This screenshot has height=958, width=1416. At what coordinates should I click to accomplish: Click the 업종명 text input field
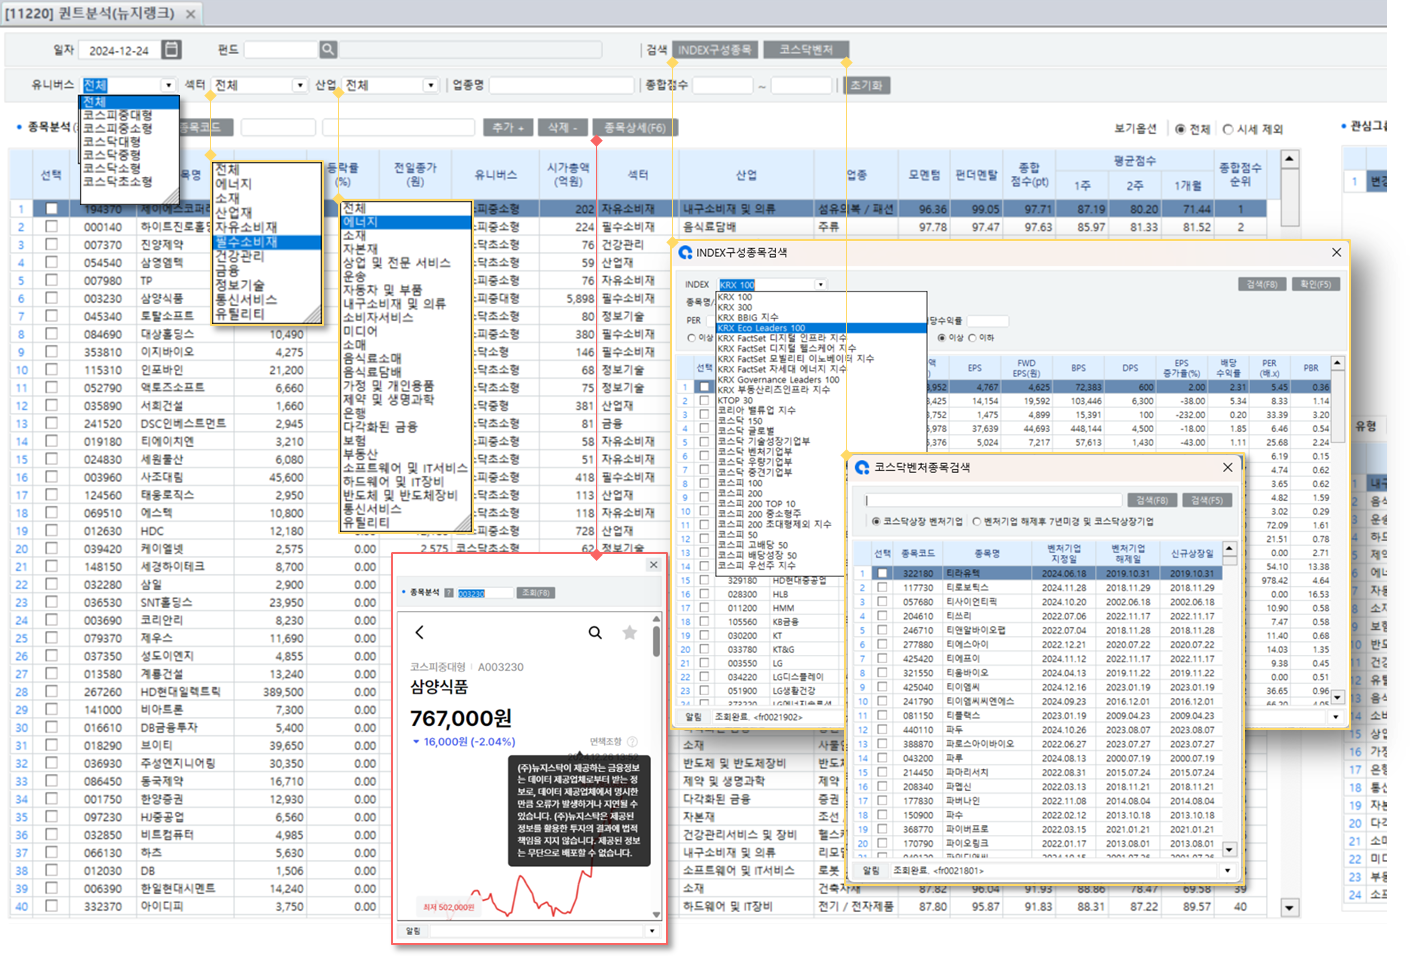[x=561, y=85]
